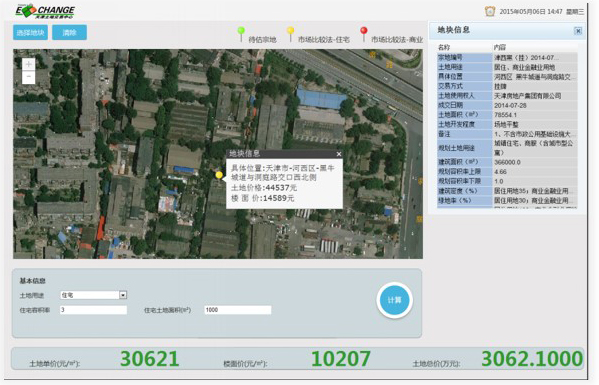Close the map 地块信息 popup
This screenshot has height=385, width=599.
click(x=338, y=154)
